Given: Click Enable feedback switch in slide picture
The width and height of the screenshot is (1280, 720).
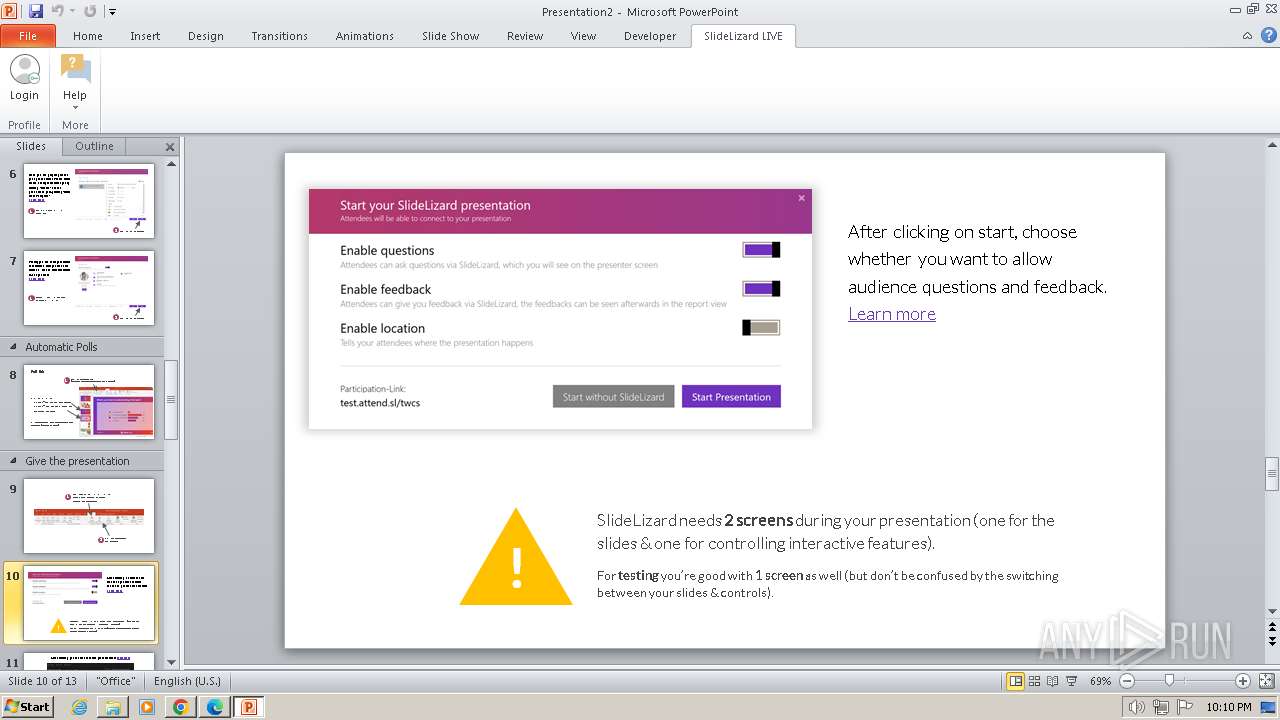Looking at the screenshot, I should 761,288.
